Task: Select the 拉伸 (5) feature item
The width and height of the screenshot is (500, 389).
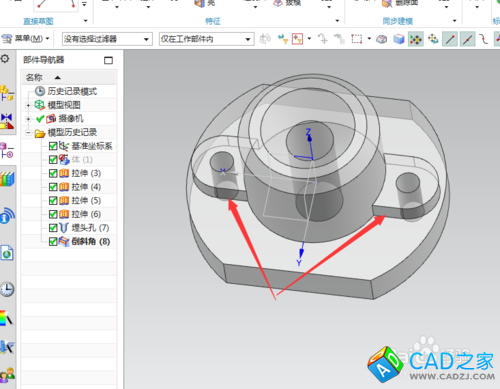Action: coord(86,201)
